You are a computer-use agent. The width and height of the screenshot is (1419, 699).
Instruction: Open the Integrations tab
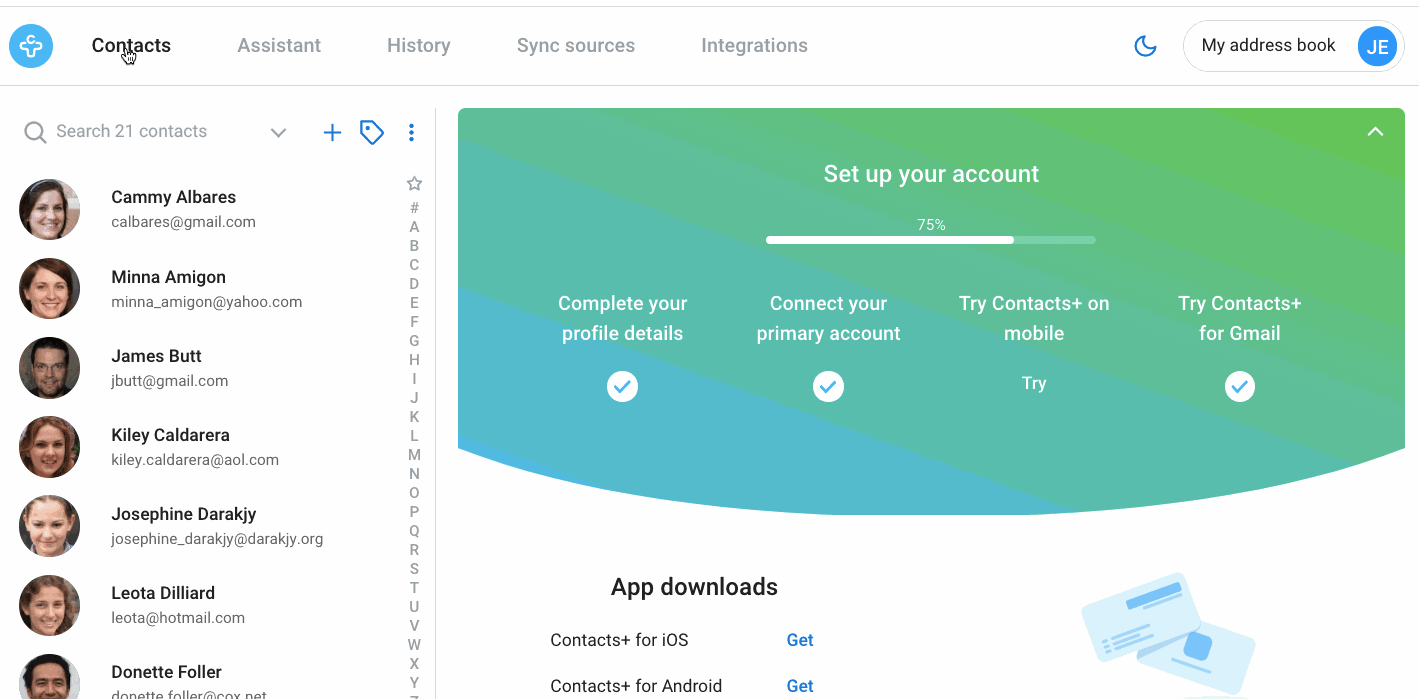[x=754, y=45]
